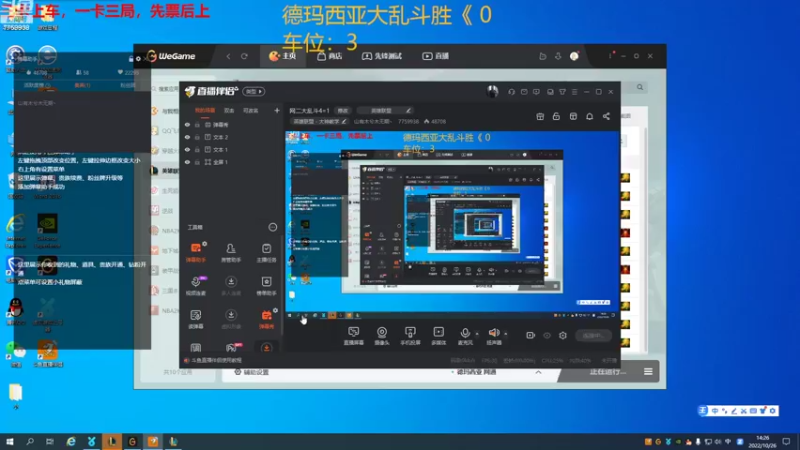
Task: Toggle lock on 文本 2 layer
Action: [x=197, y=137]
